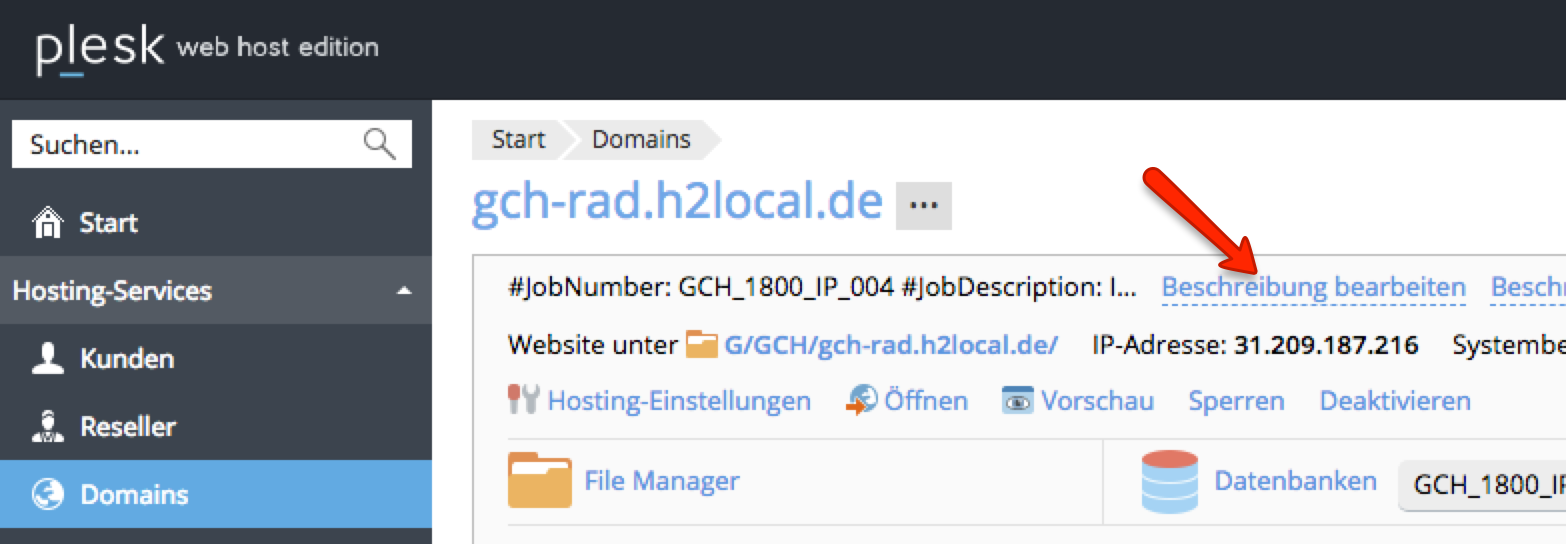Open the website folder path link
The height and width of the screenshot is (544, 1566).
click(890, 345)
